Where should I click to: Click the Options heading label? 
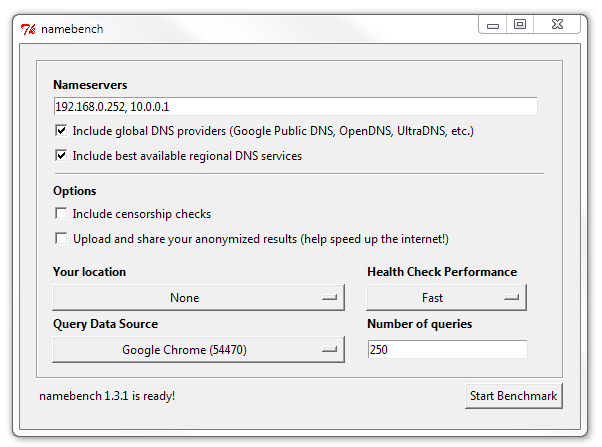75,191
